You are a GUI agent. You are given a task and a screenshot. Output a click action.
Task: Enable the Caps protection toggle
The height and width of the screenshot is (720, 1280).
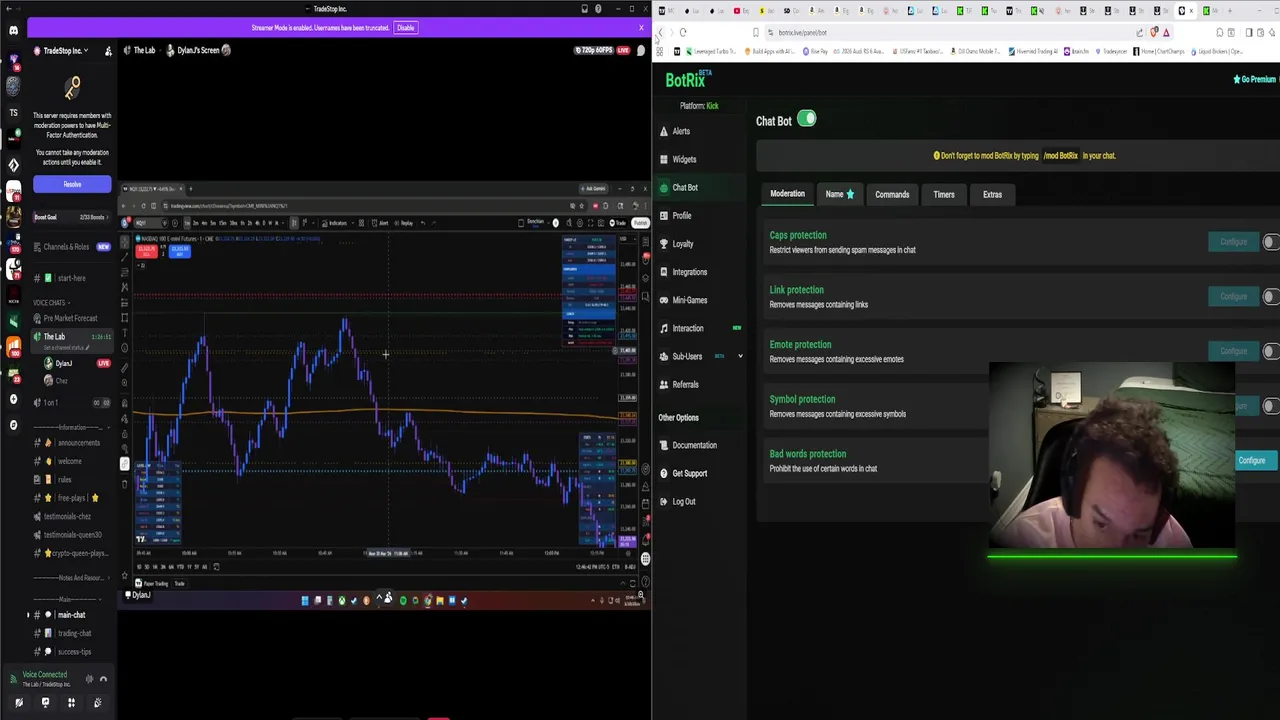pos(1270,242)
